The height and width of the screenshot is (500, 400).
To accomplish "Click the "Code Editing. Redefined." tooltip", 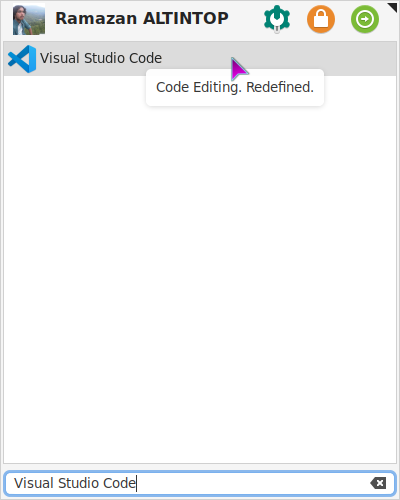I will point(235,87).
